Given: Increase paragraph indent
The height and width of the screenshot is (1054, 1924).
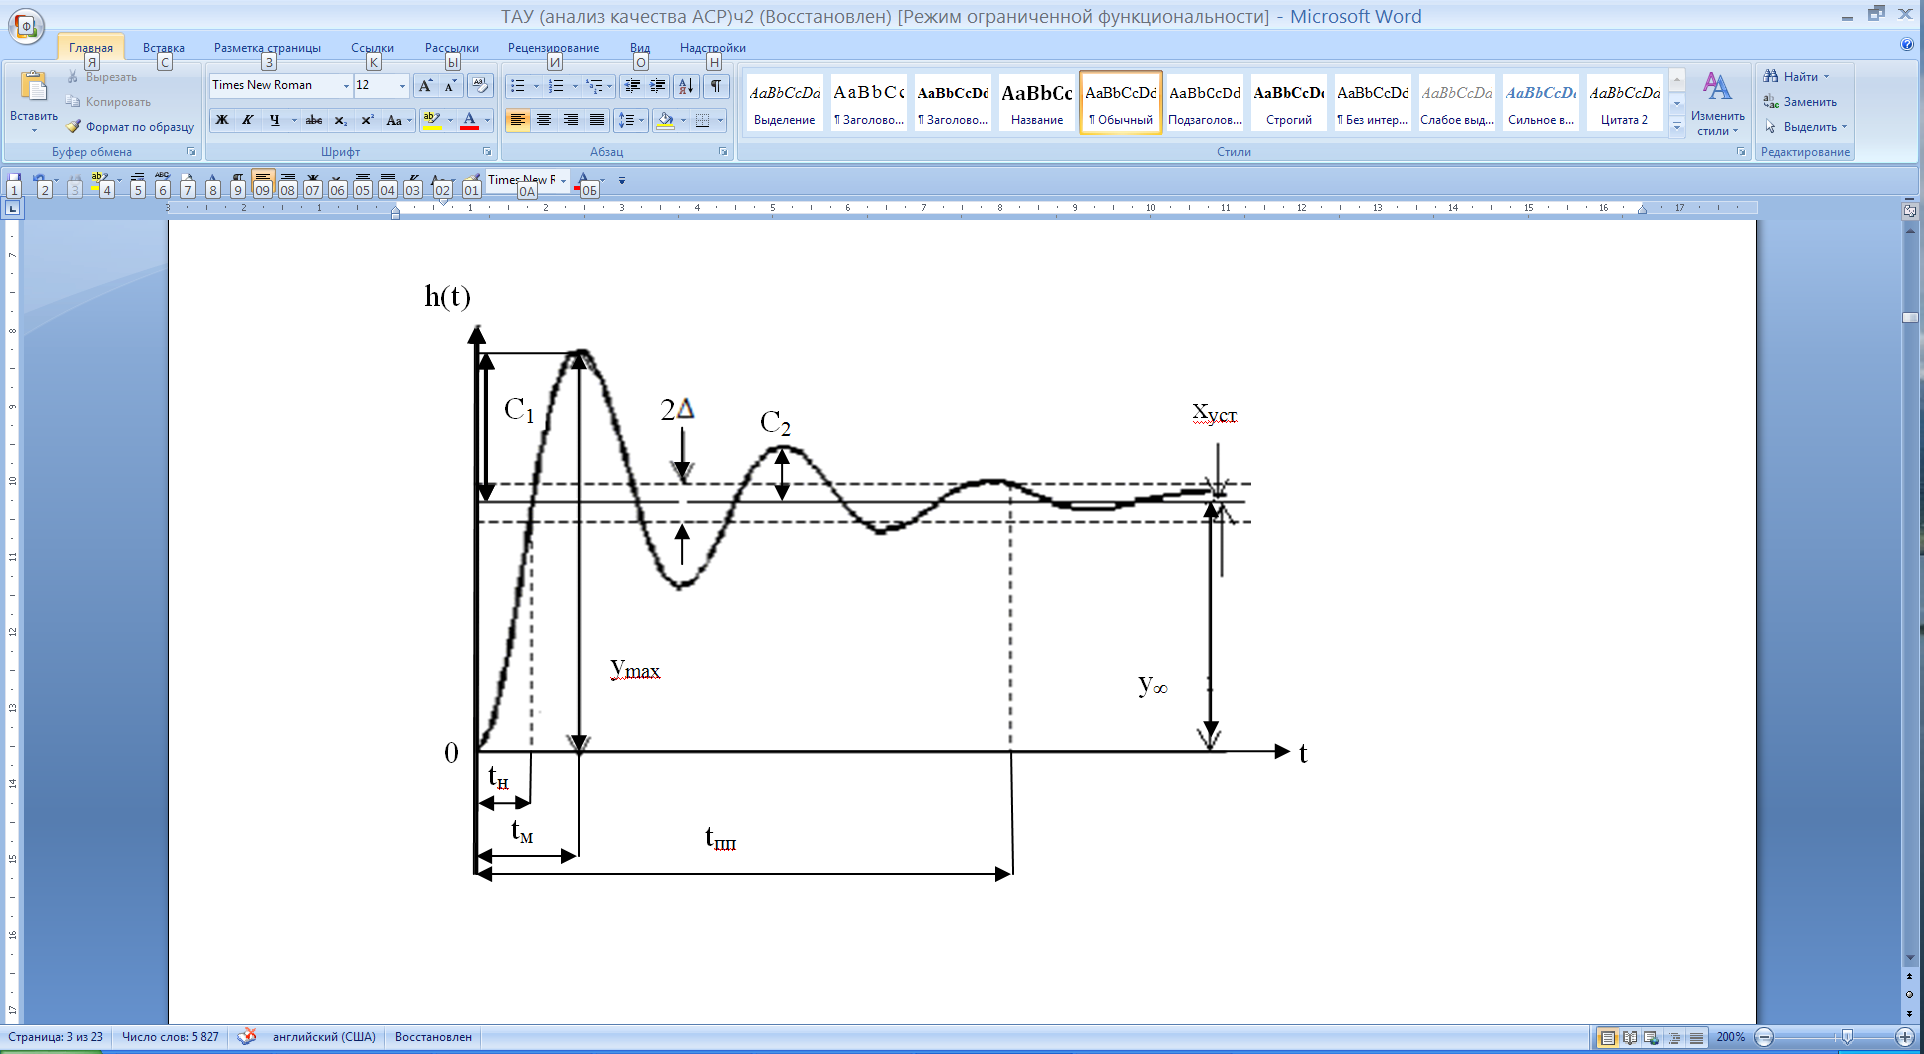Looking at the screenshot, I should tap(657, 86).
